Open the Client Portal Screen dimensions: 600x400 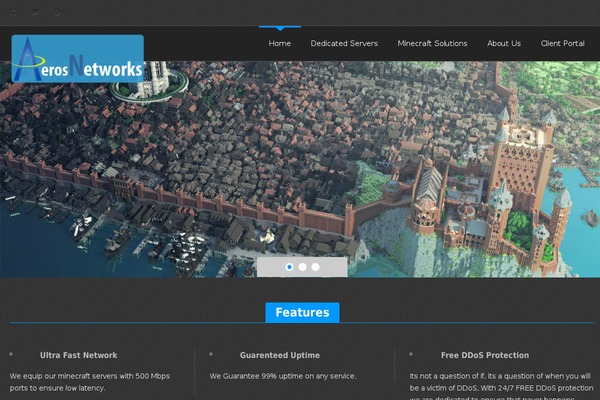[562, 44]
